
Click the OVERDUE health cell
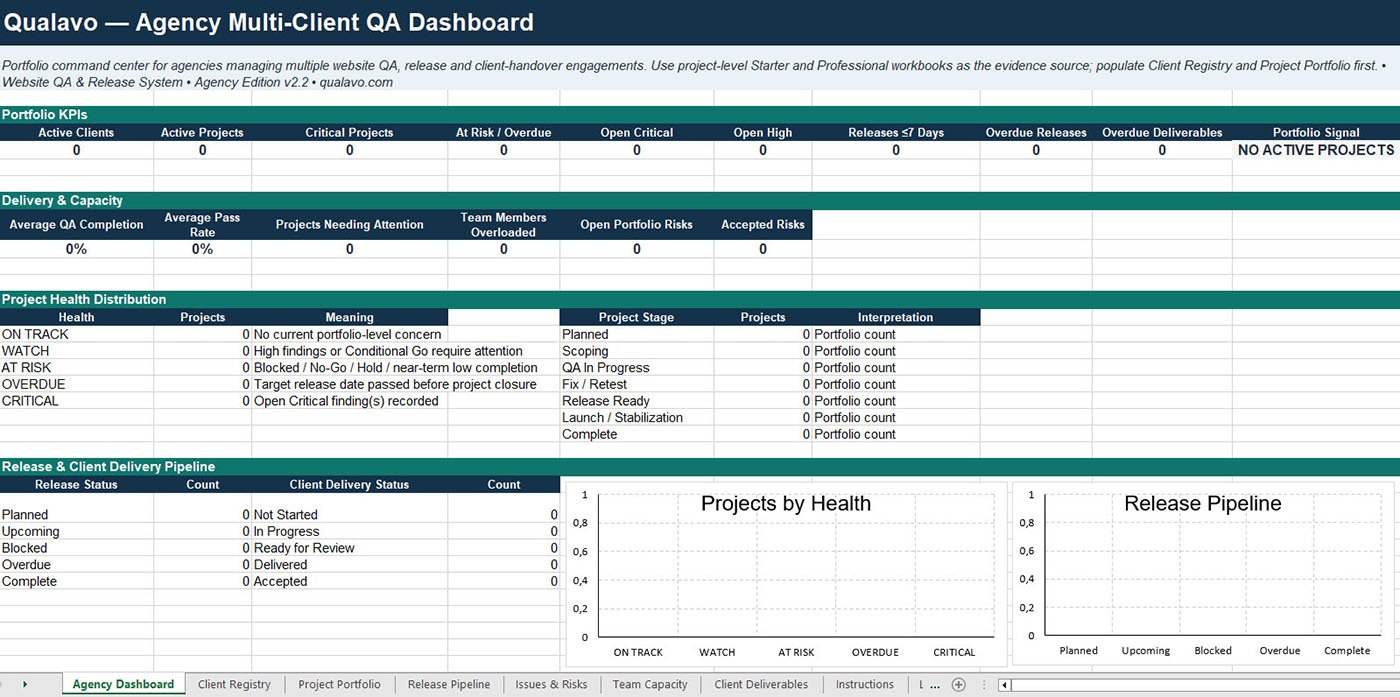coord(76,384)
